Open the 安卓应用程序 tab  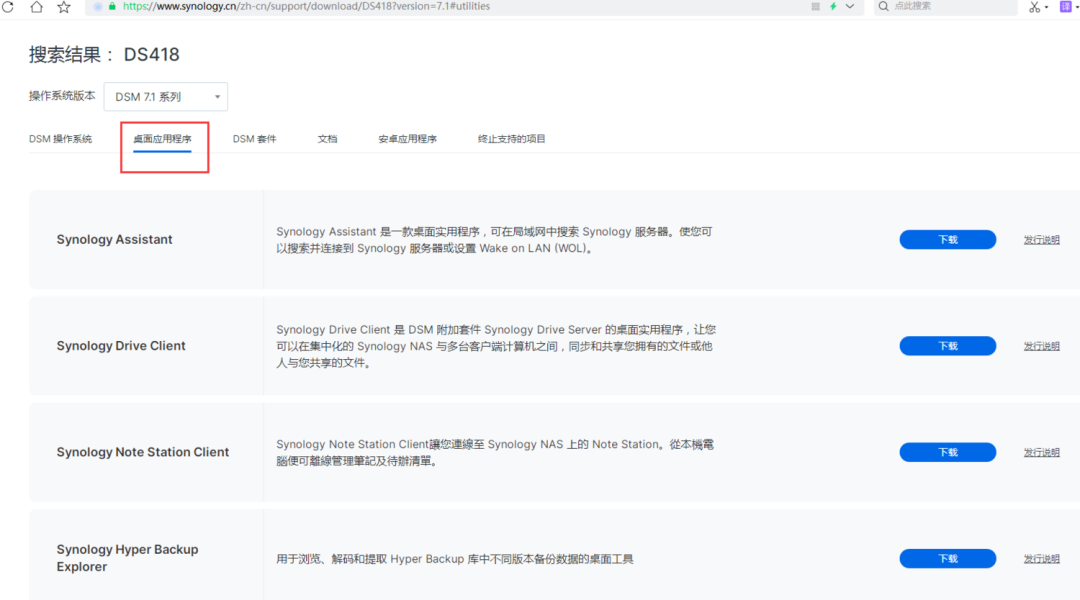pyautogui.click(x=407, y=139)
